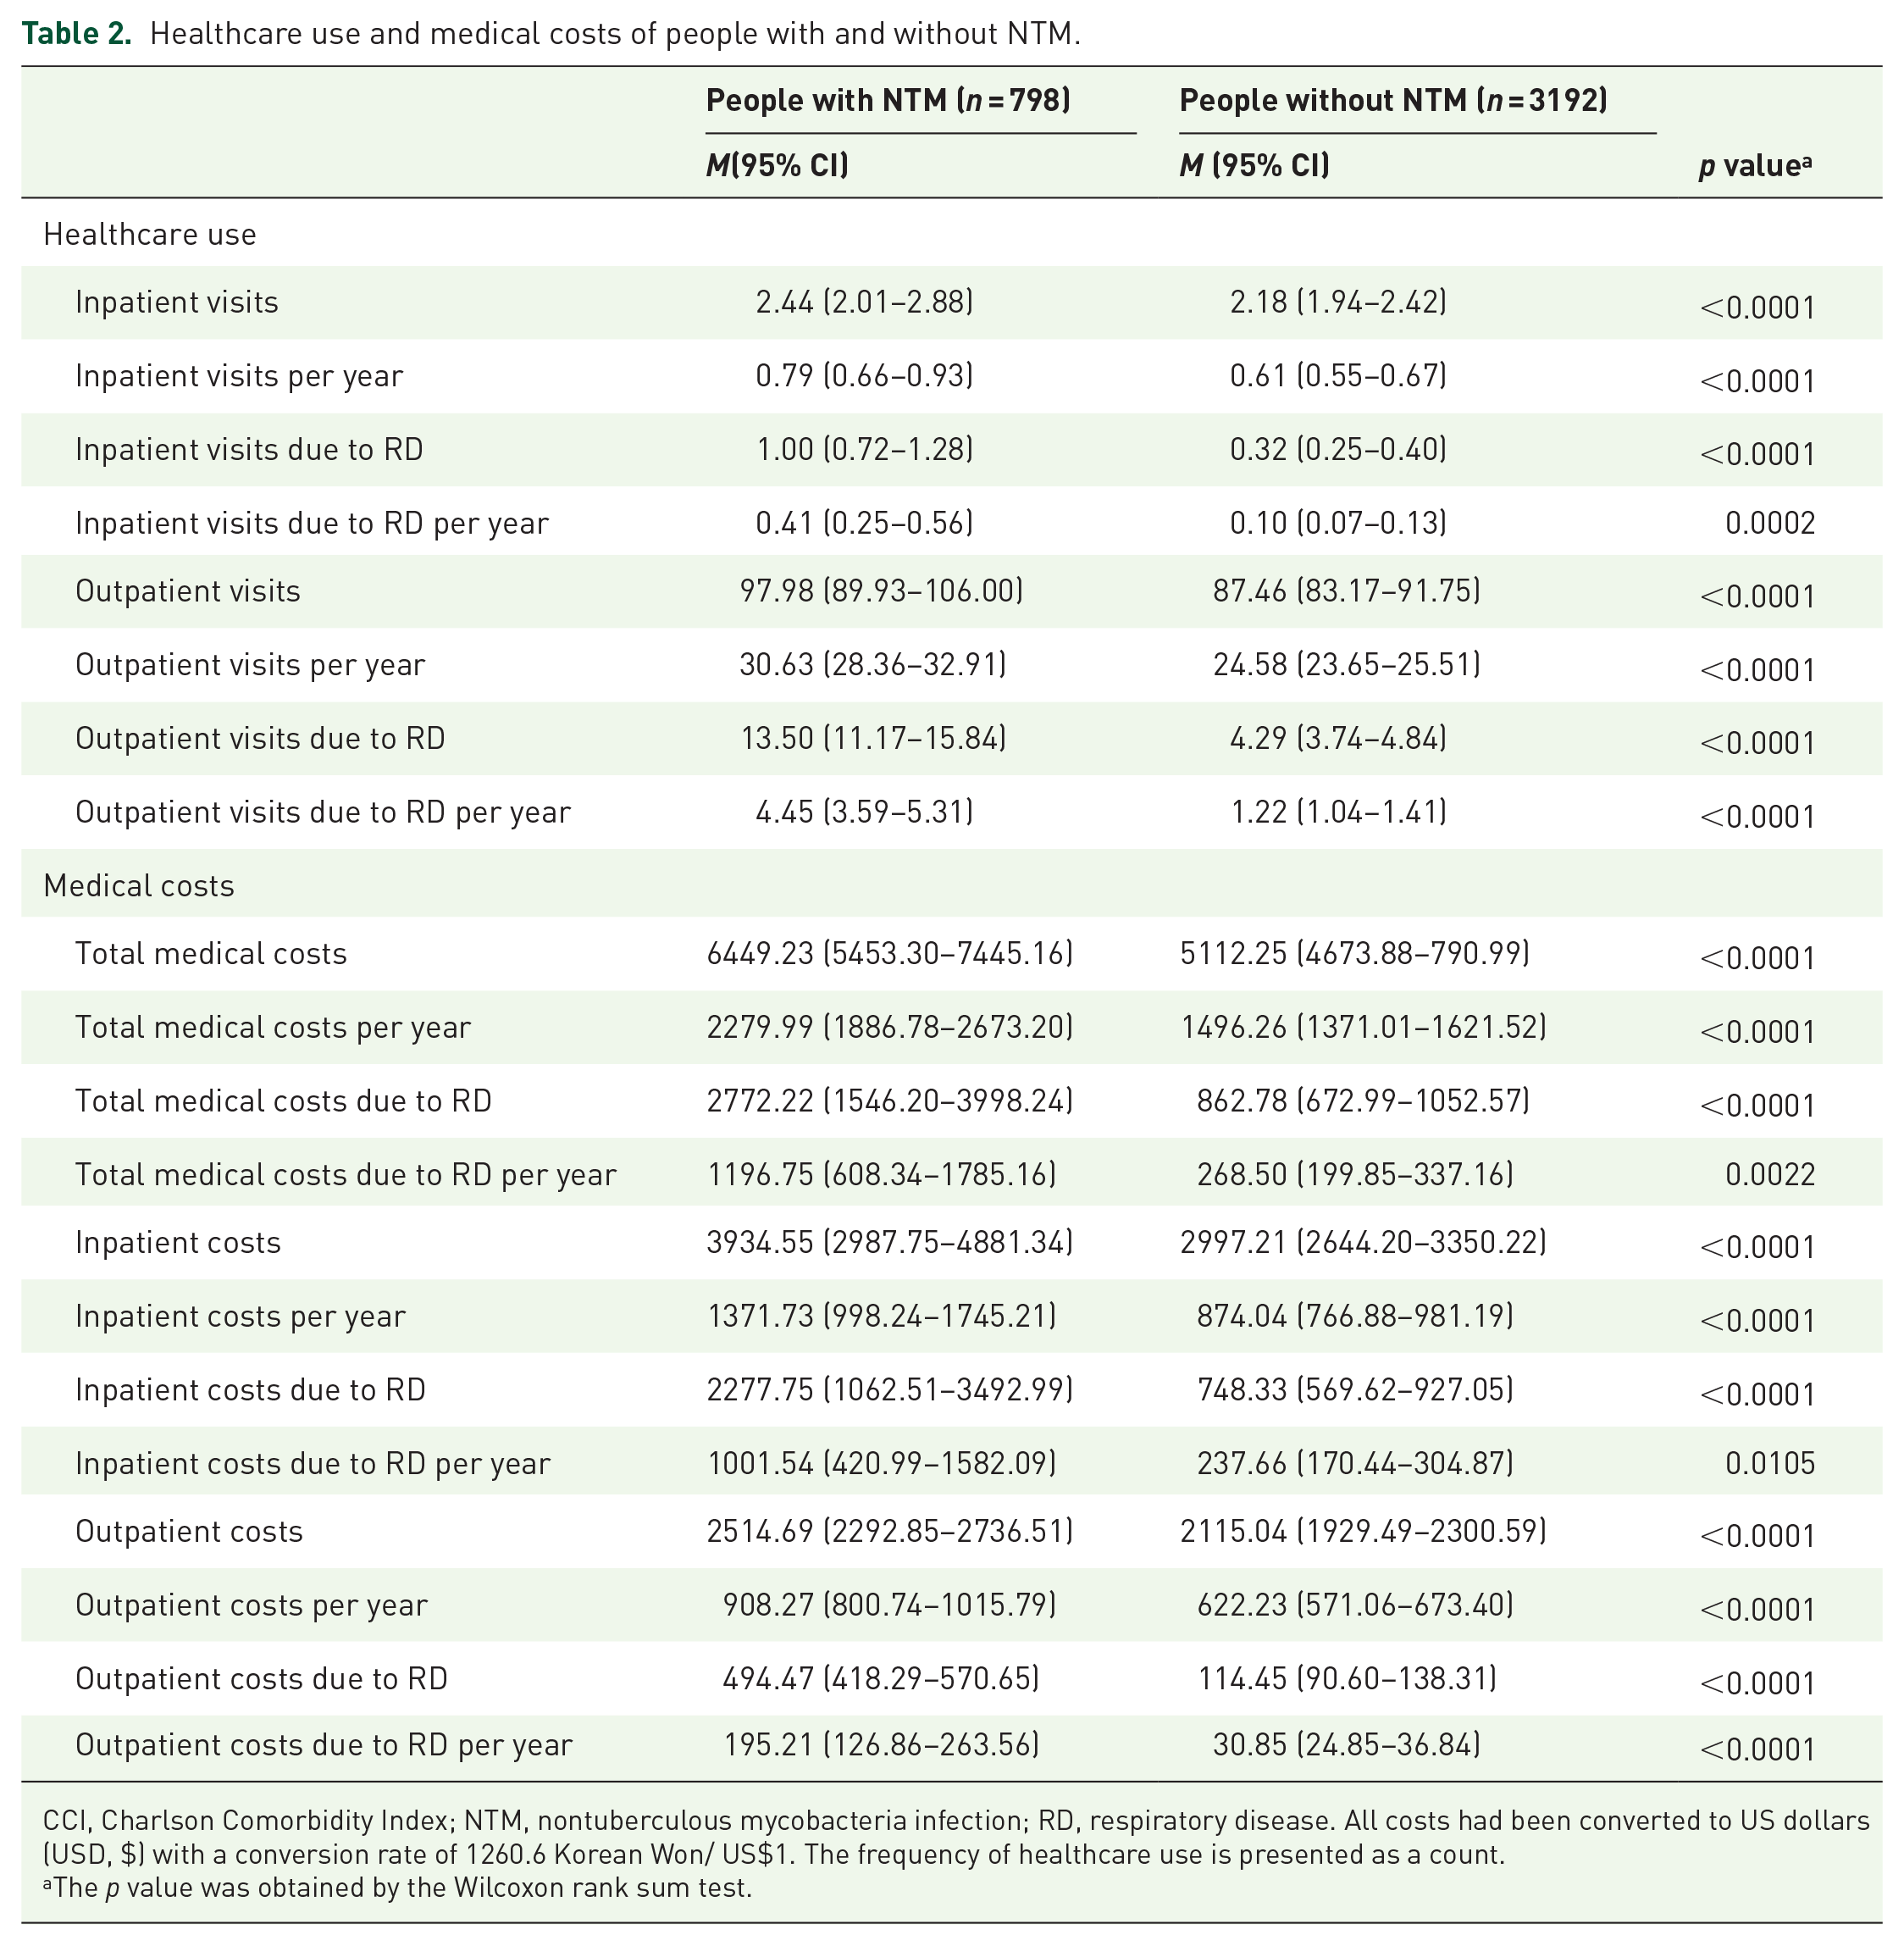Click the Table 2 caption label
The height and width of the screenshot is (1946, 1904).
pos(77,34)
